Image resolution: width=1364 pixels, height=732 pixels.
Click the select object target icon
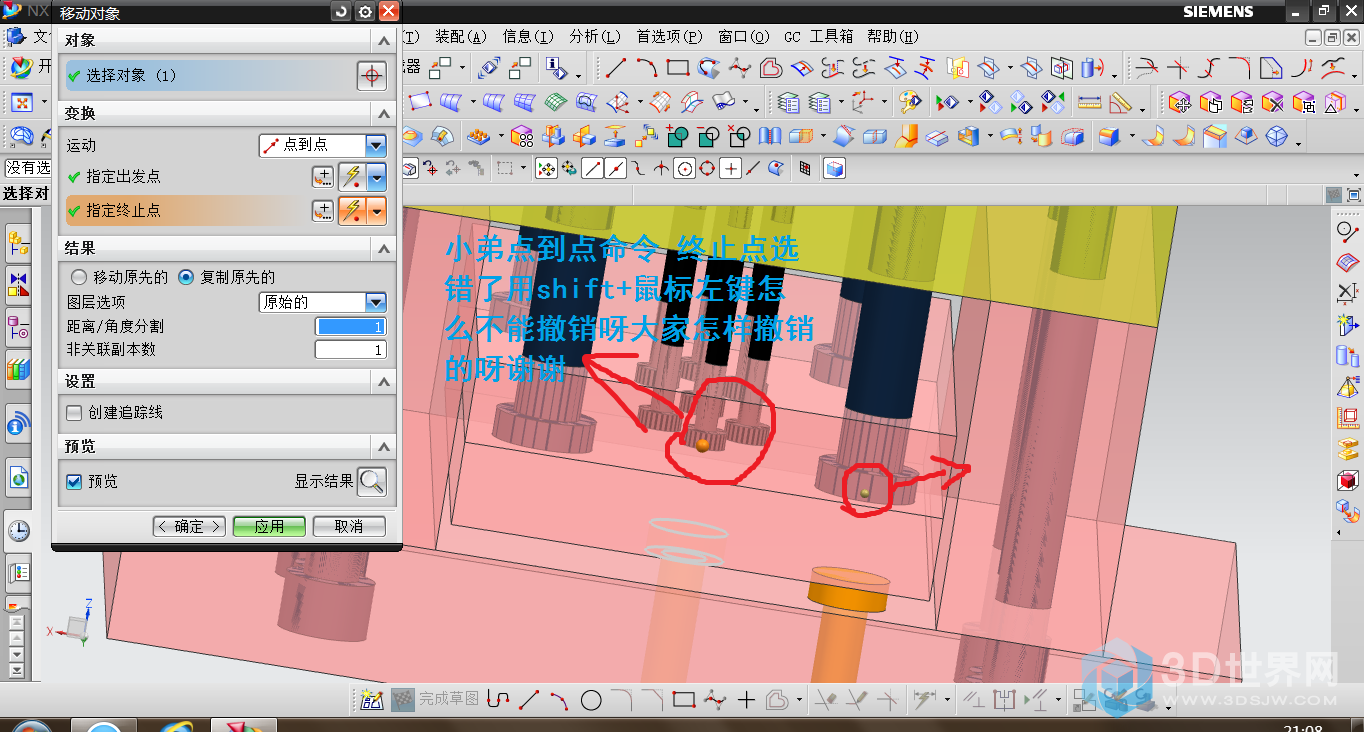[372, 75]
